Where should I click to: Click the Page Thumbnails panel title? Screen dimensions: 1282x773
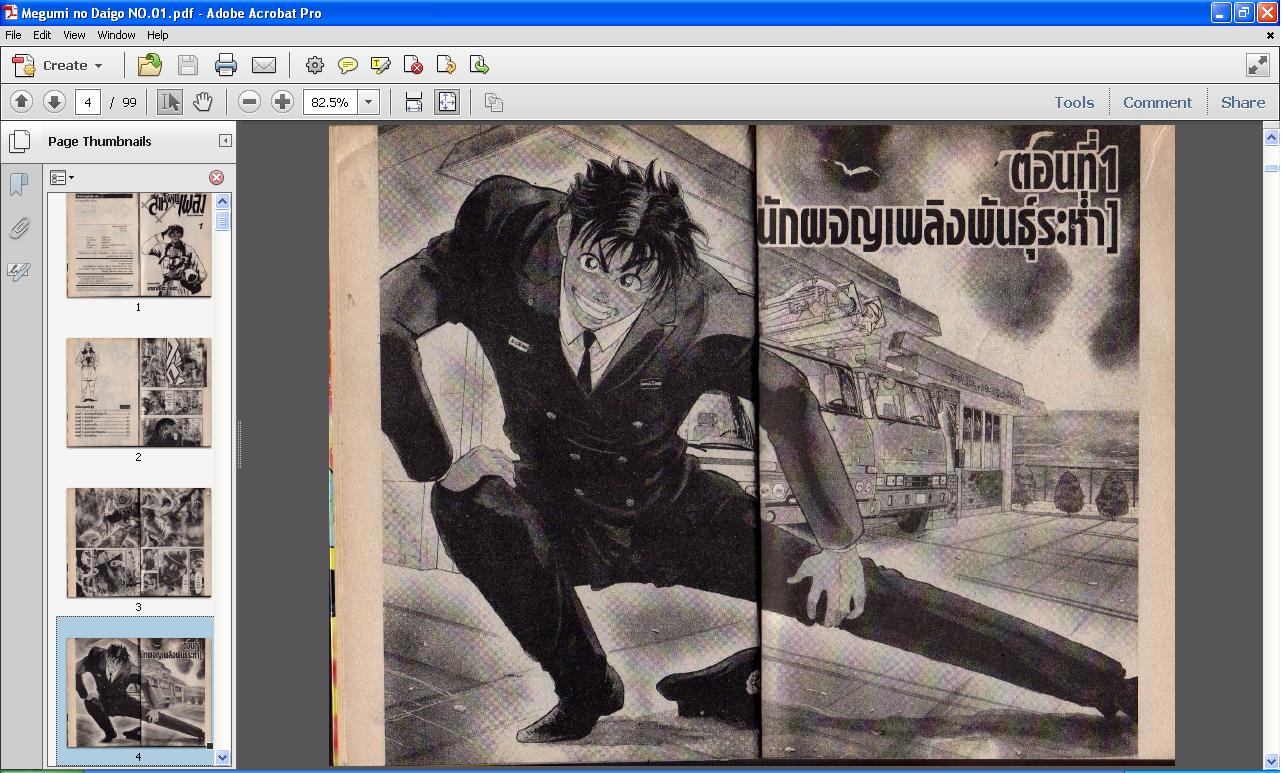100,141
